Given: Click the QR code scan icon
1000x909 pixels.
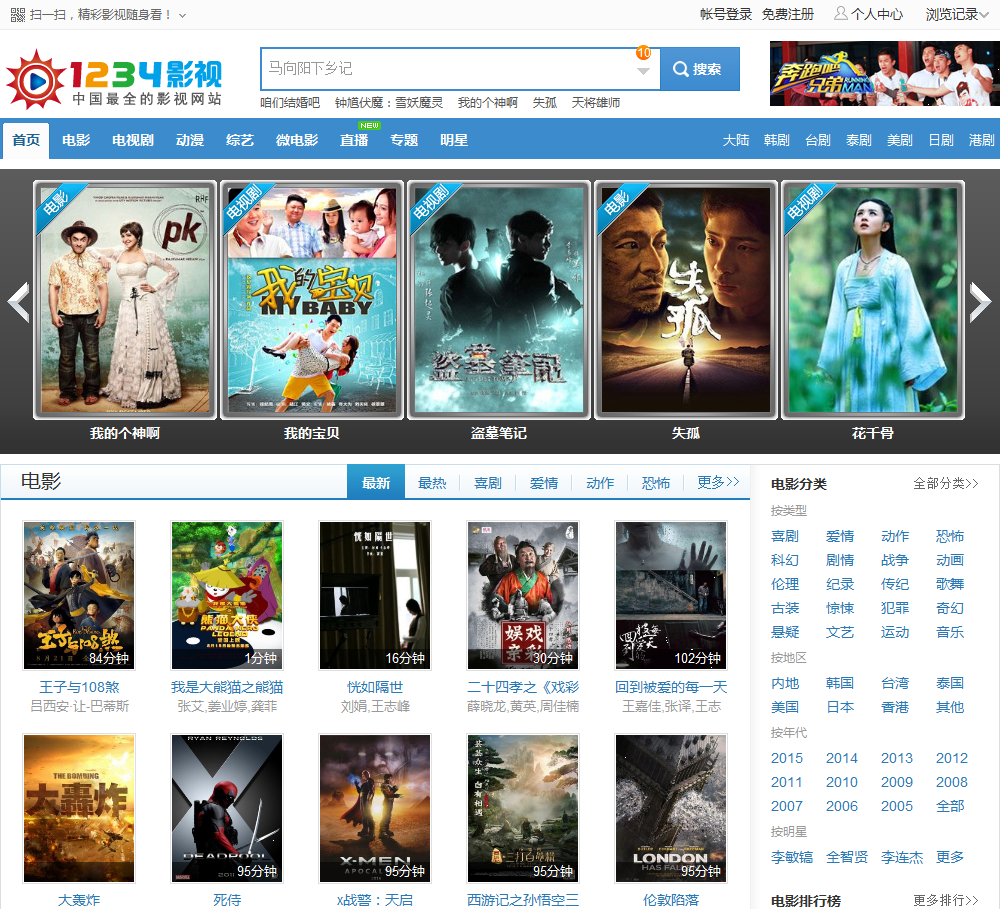Looking at the screenshot, I should (18, 15).
